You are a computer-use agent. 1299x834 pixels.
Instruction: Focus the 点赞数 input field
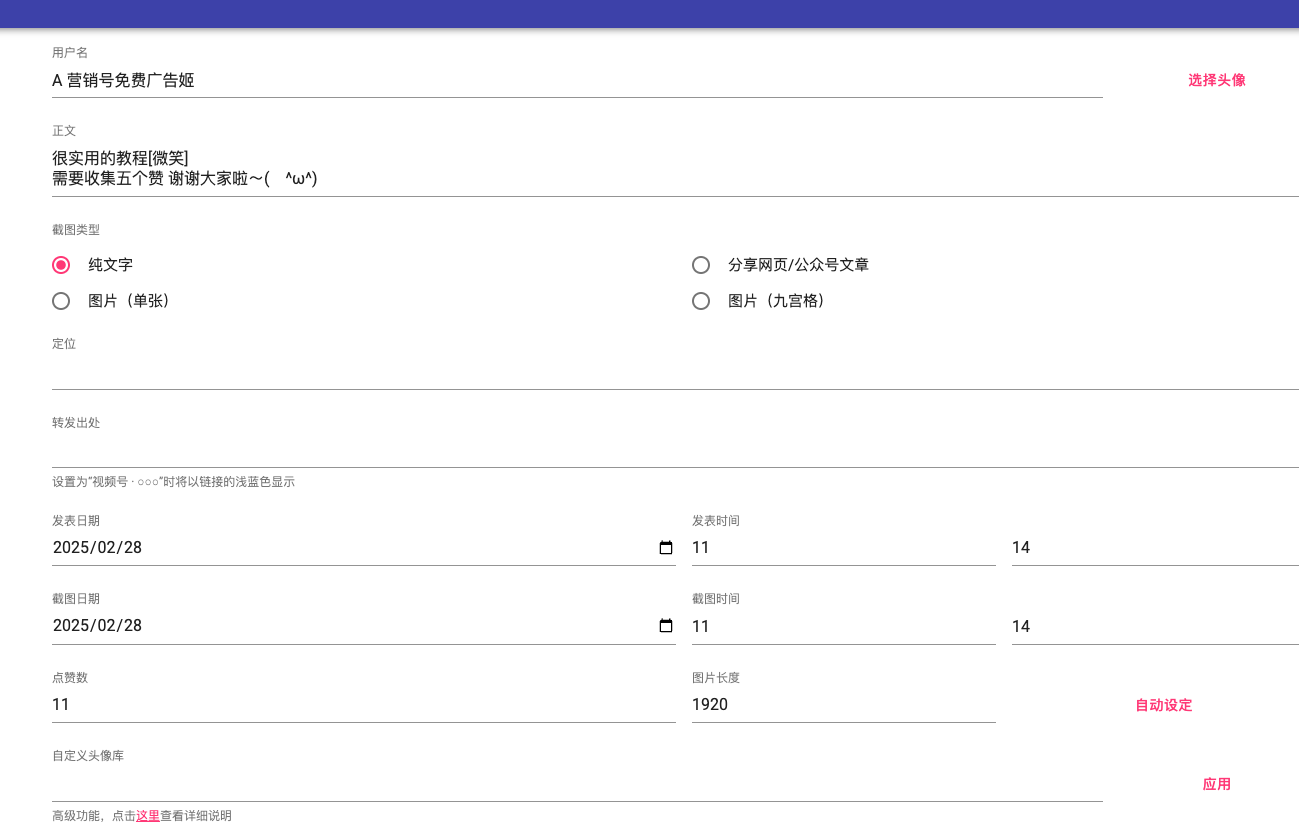[x=363, y=705]
